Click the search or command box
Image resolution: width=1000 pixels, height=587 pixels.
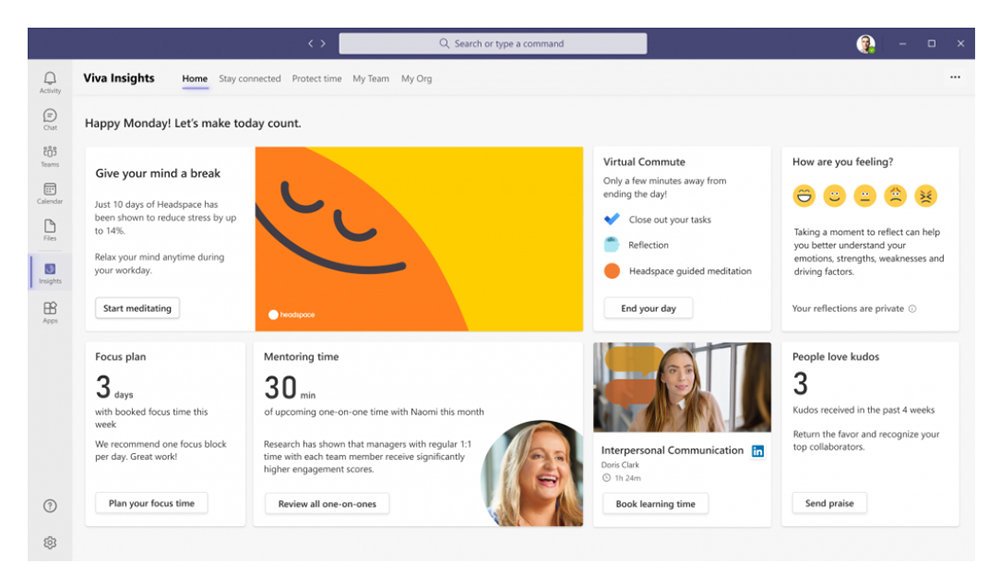[492, 43]
